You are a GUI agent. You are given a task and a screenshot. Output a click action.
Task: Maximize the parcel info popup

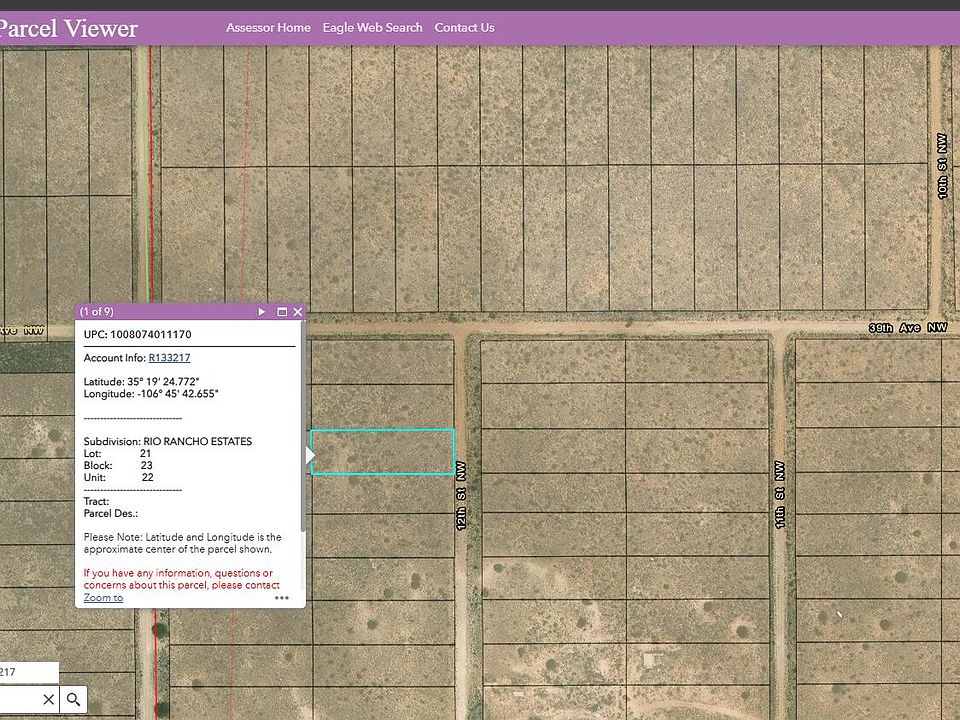[282, 312]
